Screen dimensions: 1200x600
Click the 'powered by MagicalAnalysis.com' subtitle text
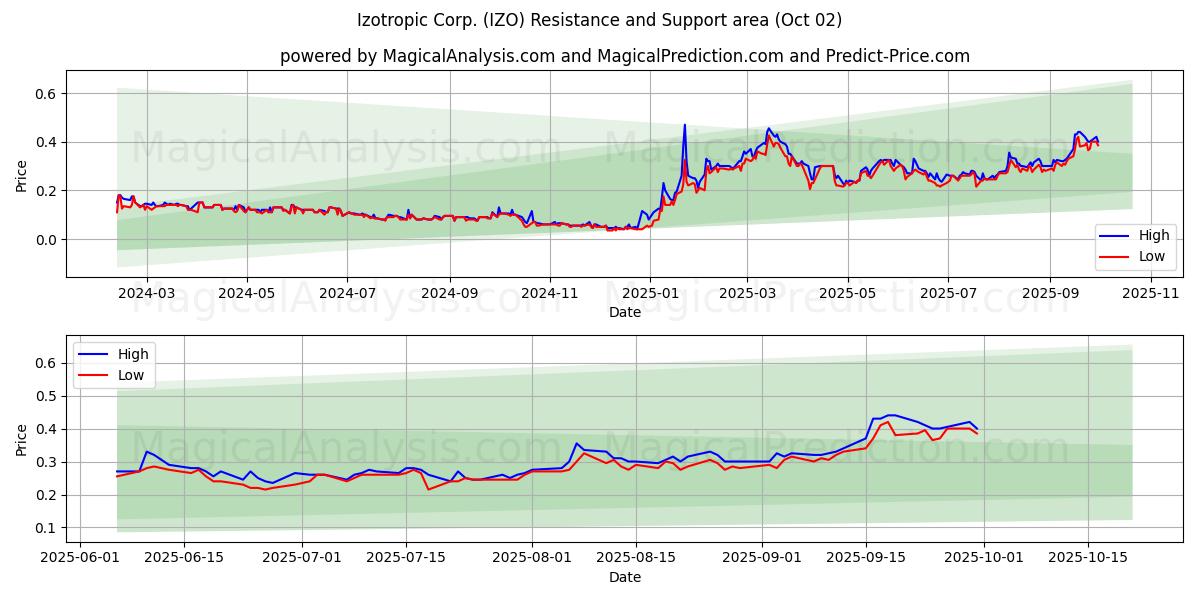[417, 56]
